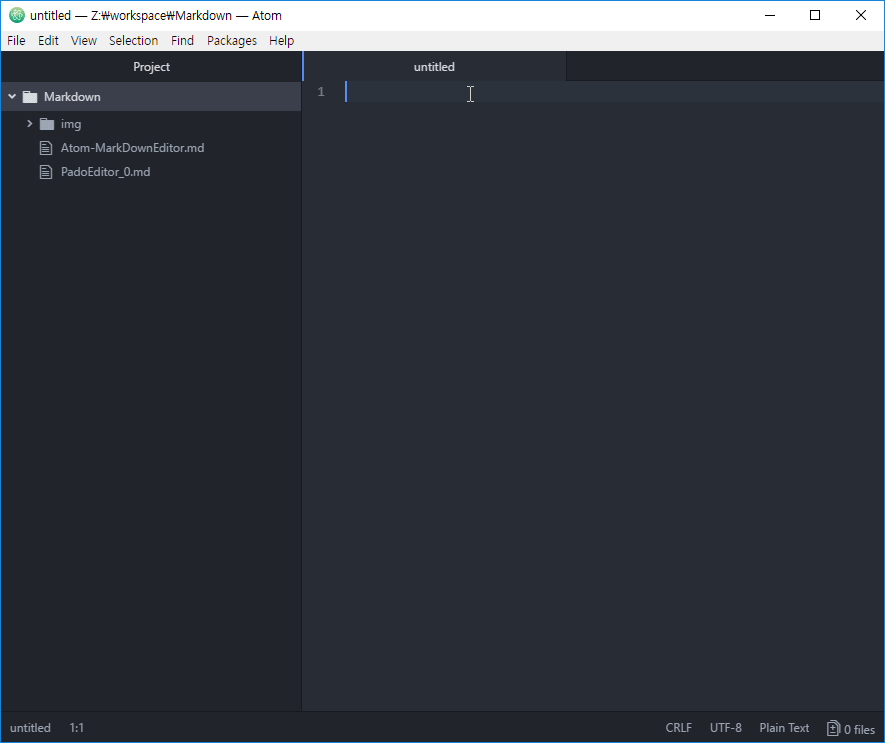Change the UTF-8 encoding selector
The width and height of the screenshot is (885, 743).
[x=725, y=728]
